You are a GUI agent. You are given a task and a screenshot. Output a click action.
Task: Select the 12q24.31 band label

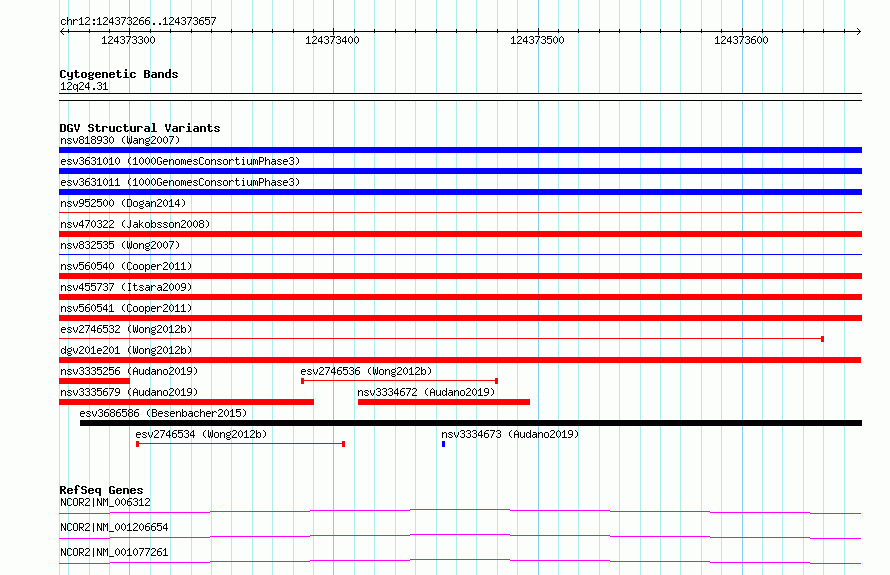pos(84,86)
